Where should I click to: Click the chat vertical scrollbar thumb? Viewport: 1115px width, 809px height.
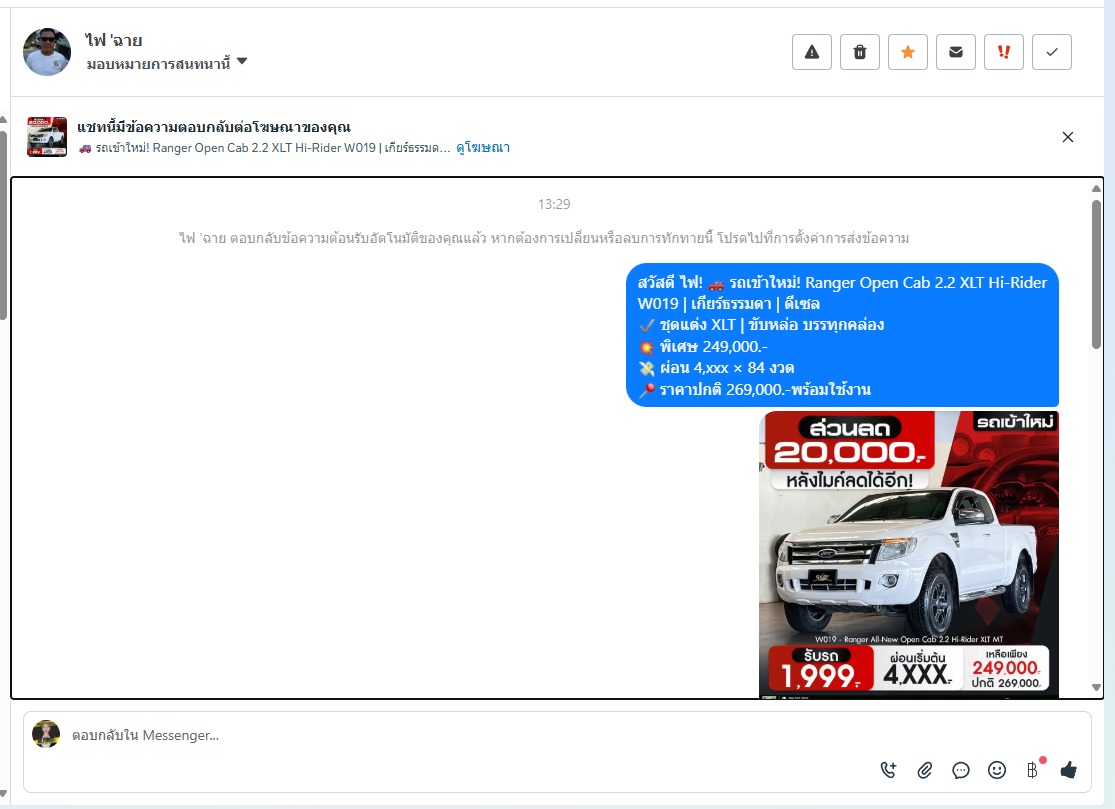1096,274
